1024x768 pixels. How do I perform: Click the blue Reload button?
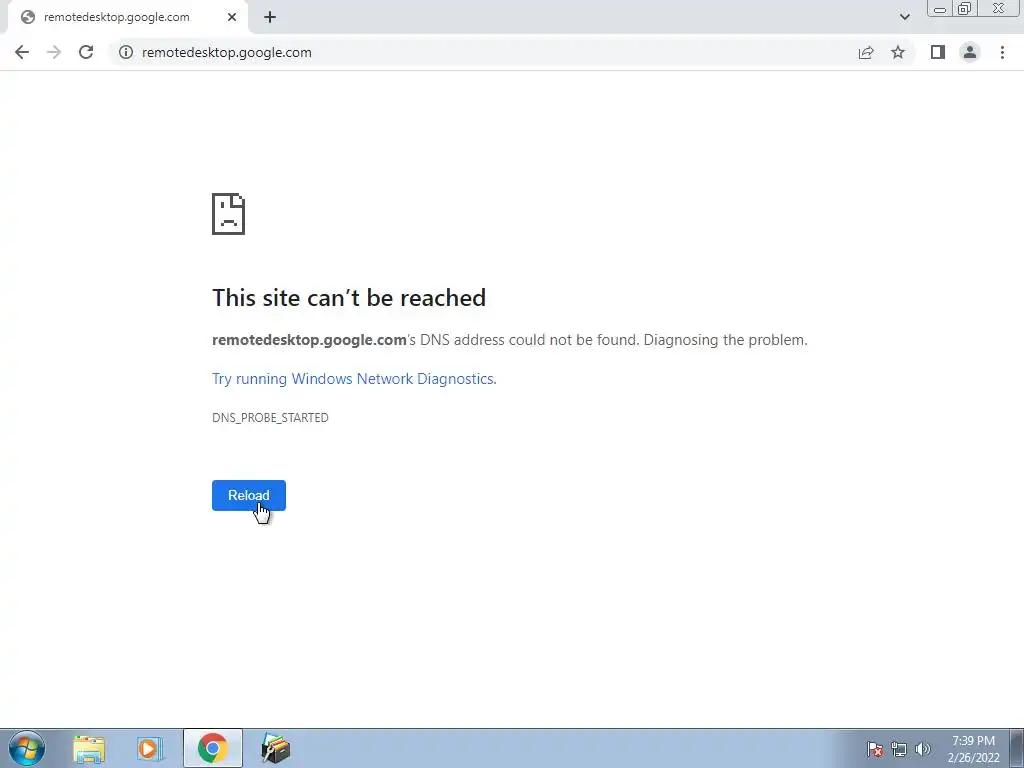pos(249,495)
